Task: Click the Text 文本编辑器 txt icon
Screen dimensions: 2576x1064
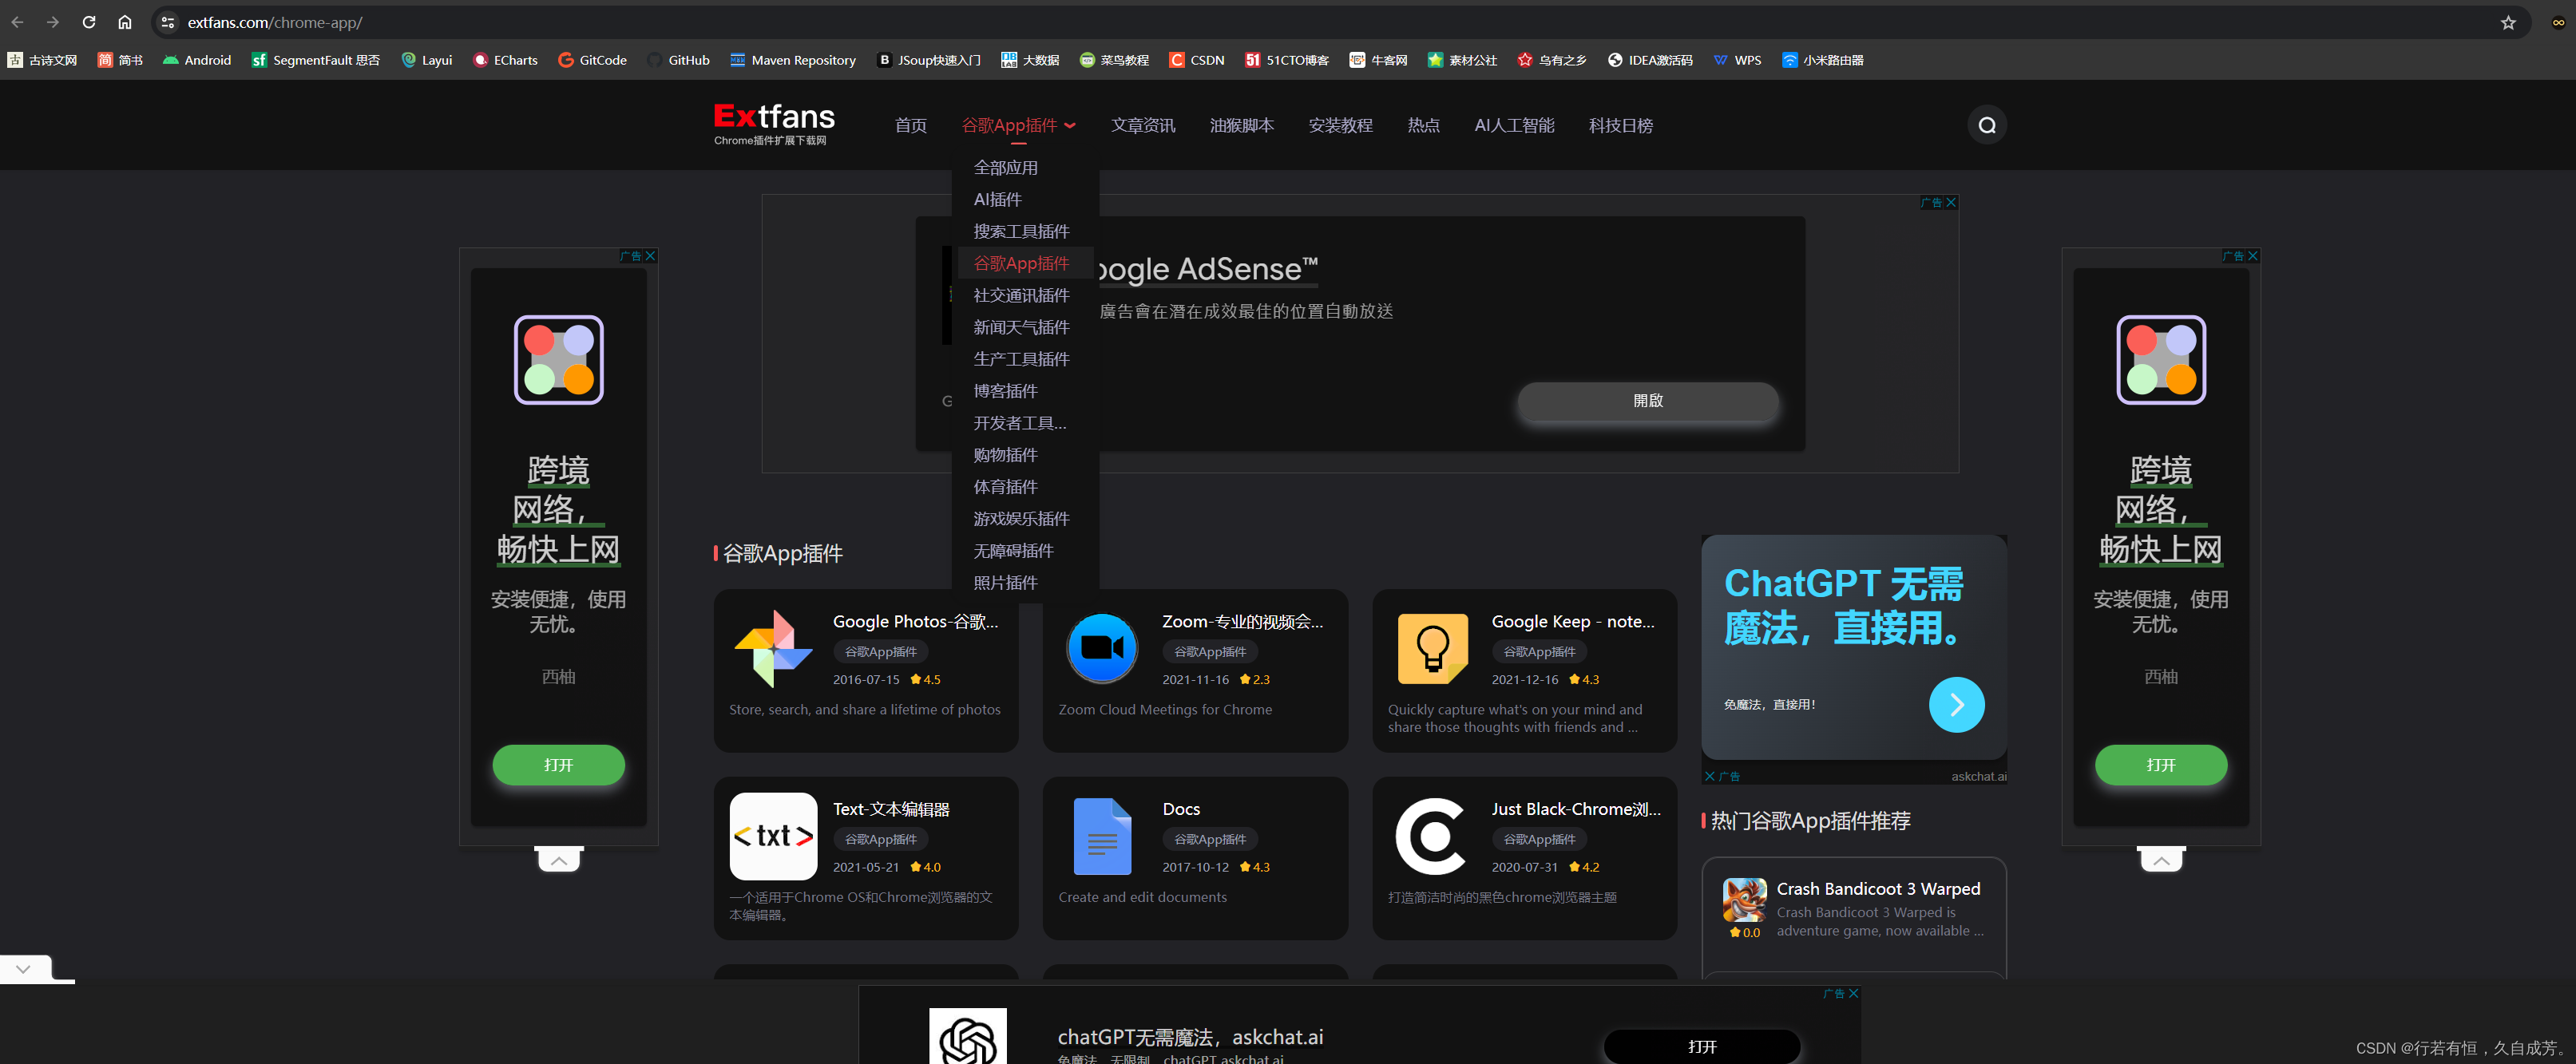Action: tap(772, 835)
